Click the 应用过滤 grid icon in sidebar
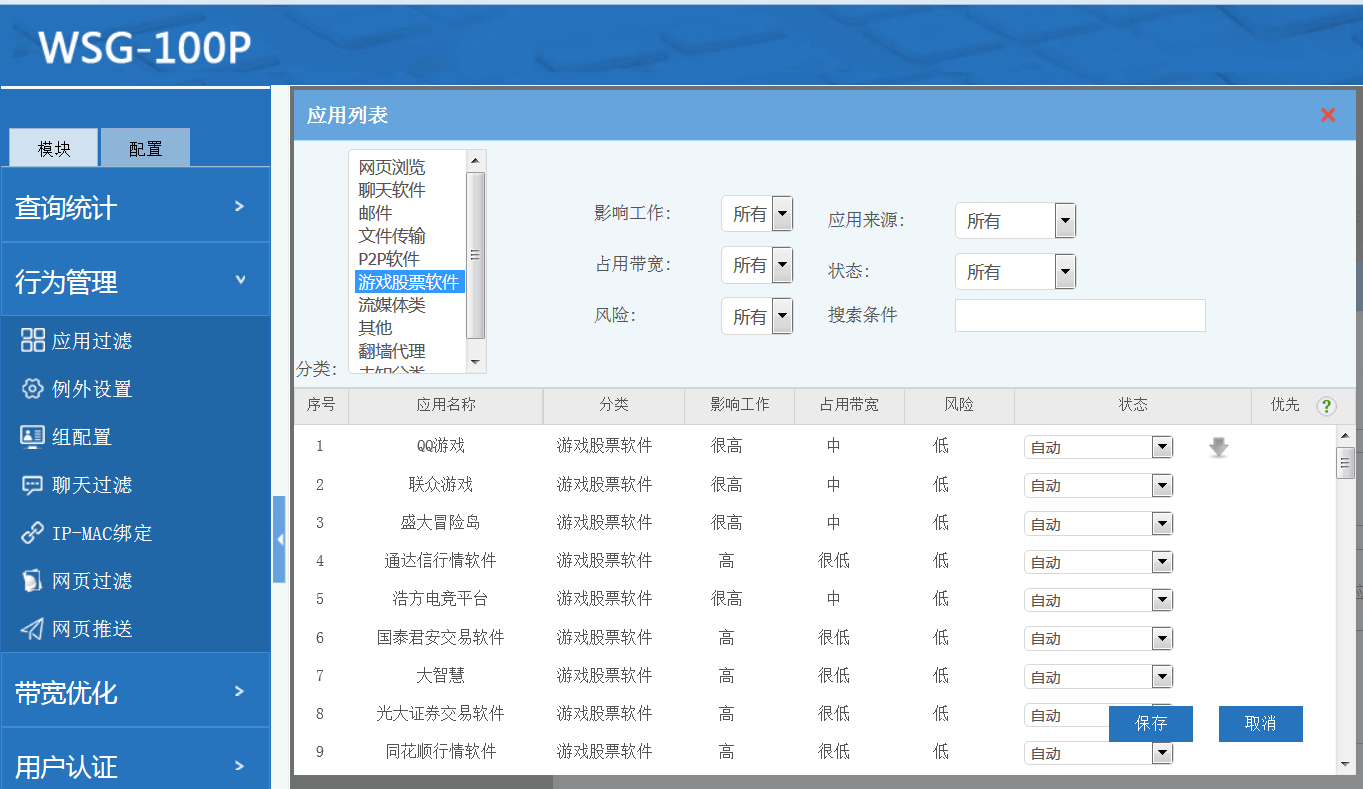This screenshot has width=1363, height=789. [x=33, y=340]
